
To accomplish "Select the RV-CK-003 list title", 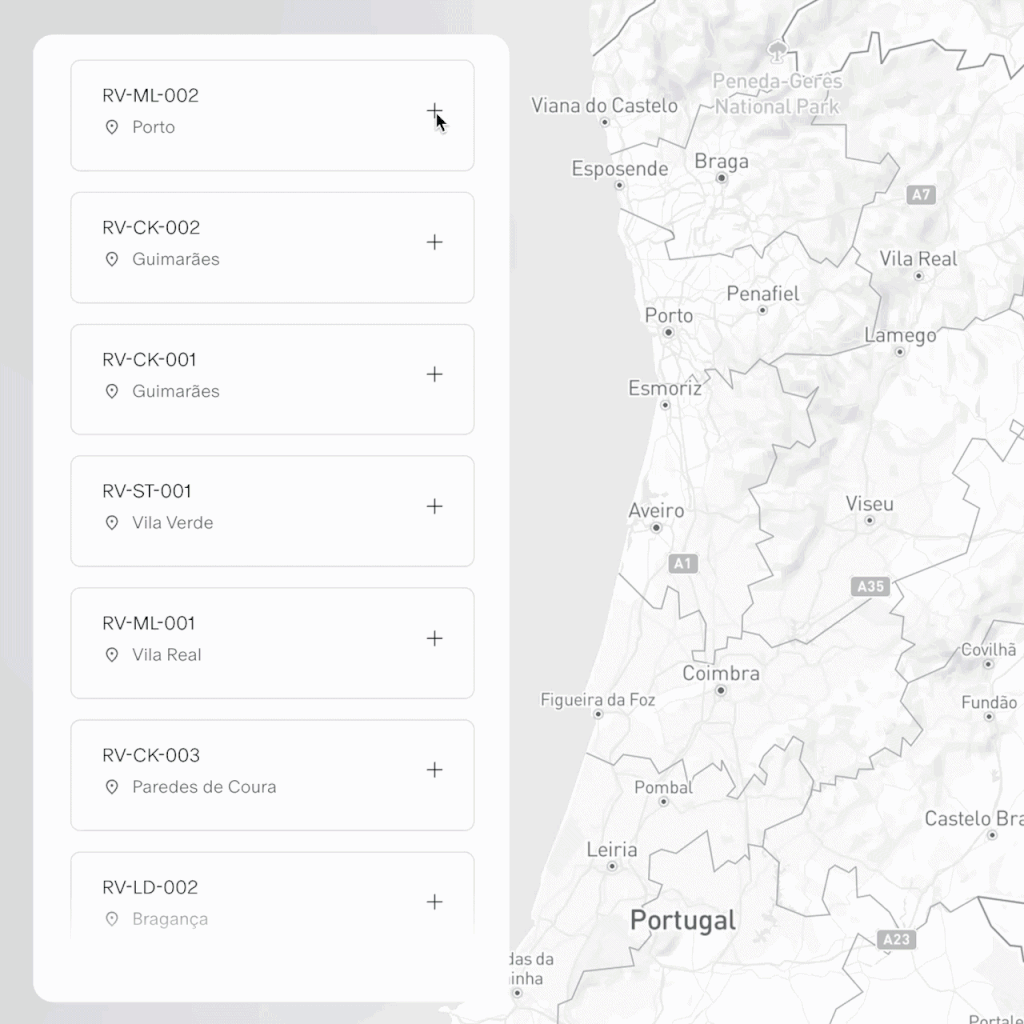I will coord(150,755).
